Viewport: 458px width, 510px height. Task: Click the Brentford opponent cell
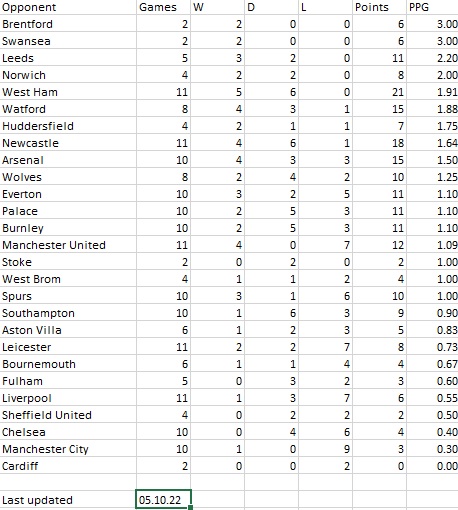(x=68, y=24)
